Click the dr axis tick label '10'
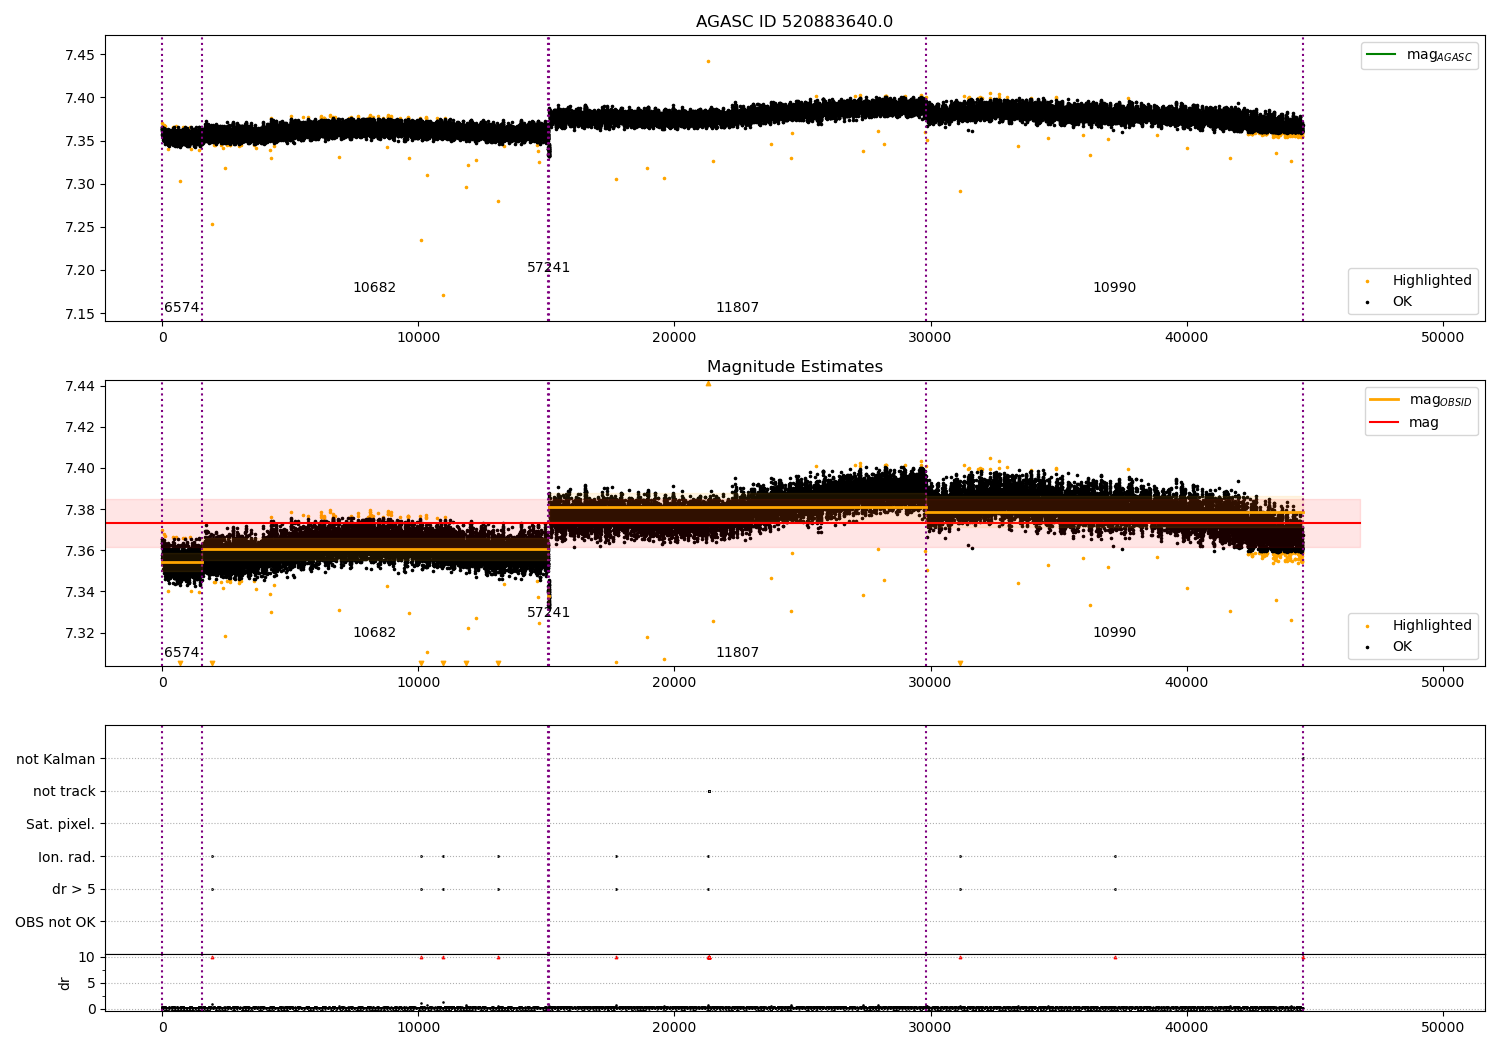 87,957
